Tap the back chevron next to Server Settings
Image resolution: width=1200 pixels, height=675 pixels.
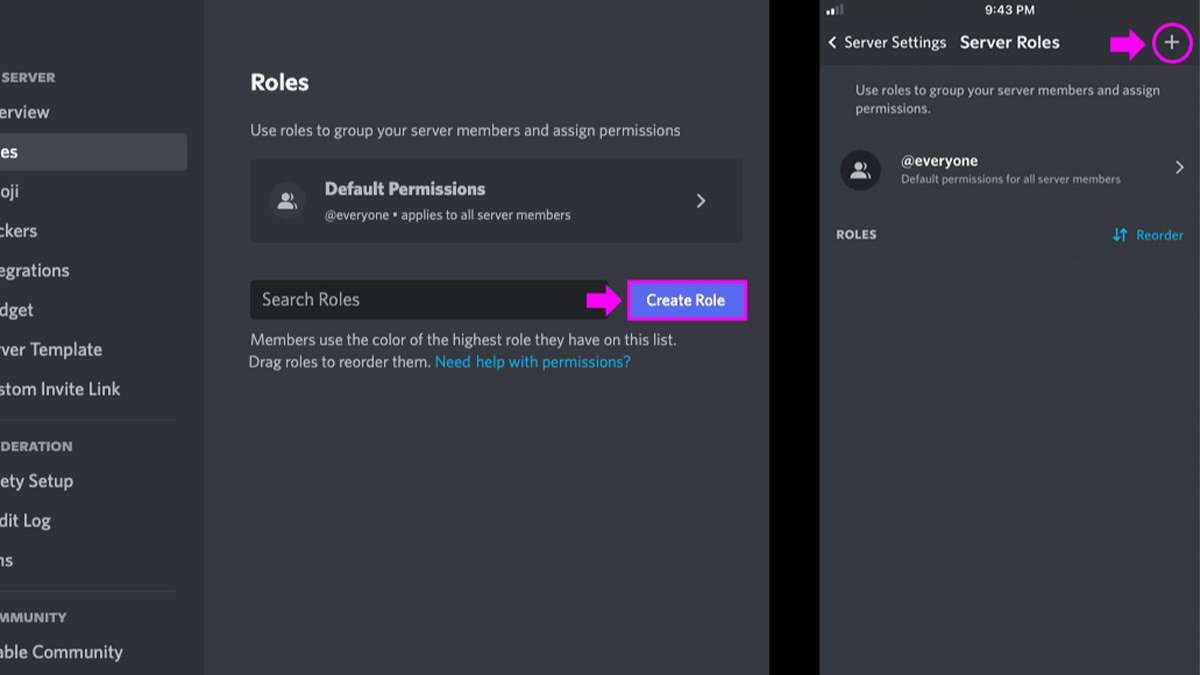[832, 42]
